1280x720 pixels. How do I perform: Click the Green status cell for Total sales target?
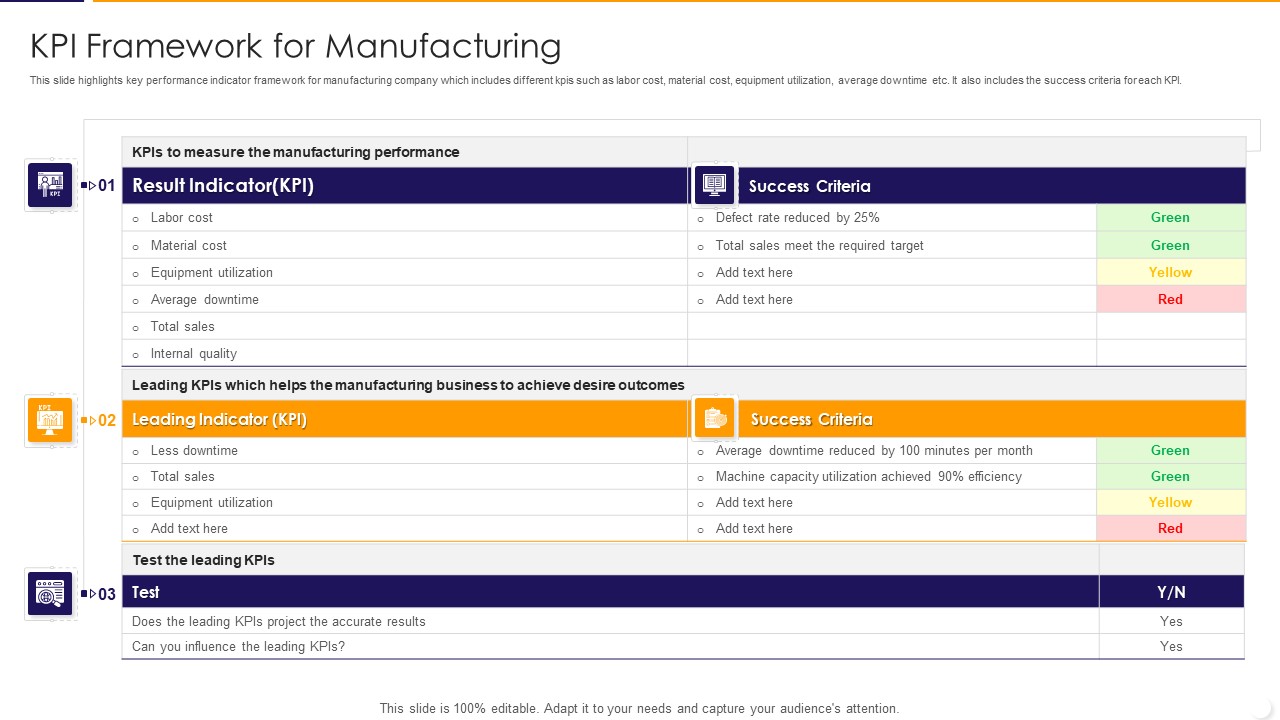[1171, 245]
